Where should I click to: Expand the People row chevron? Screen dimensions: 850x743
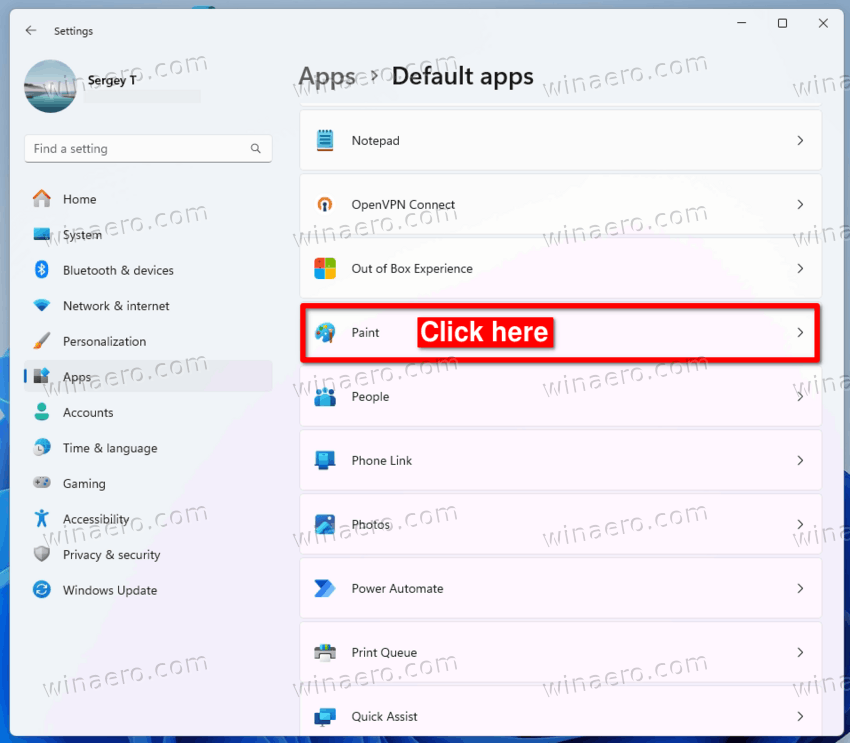click(800, 397)
